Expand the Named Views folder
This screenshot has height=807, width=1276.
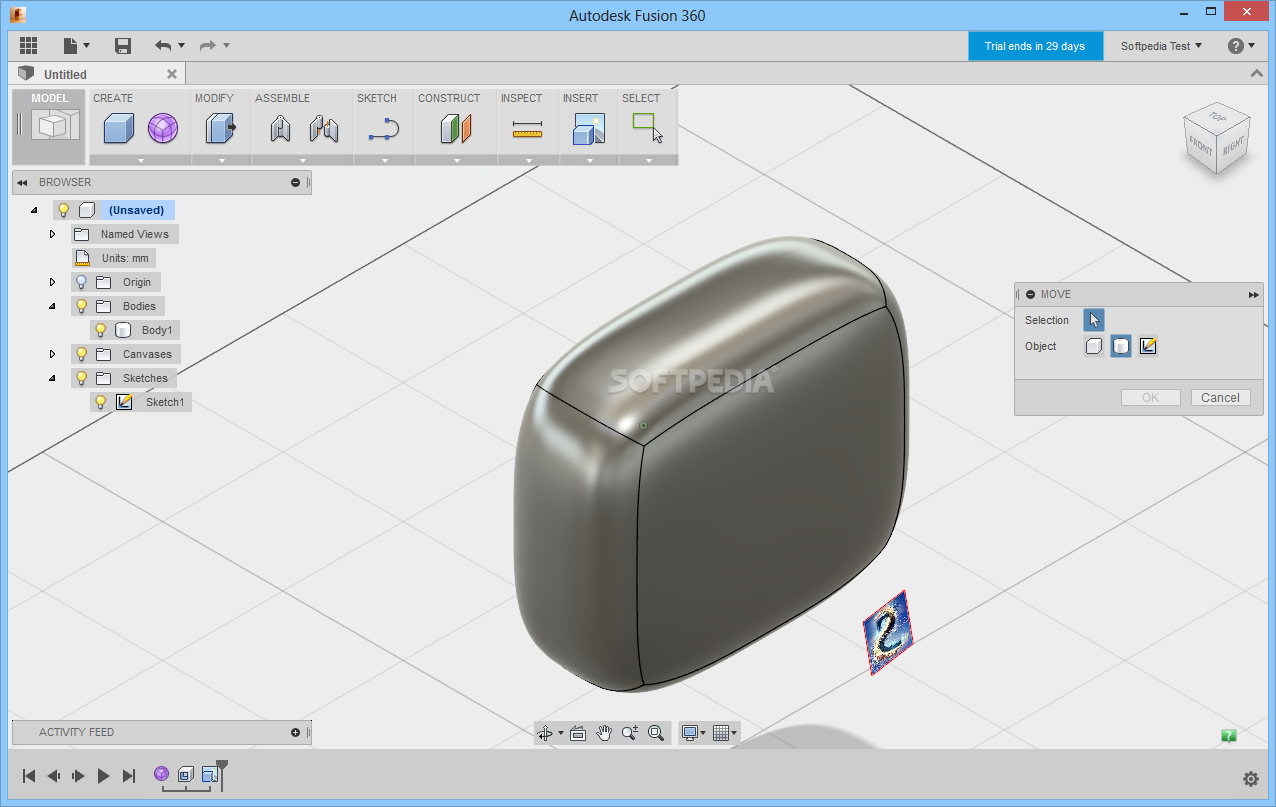tap(53, 234)
